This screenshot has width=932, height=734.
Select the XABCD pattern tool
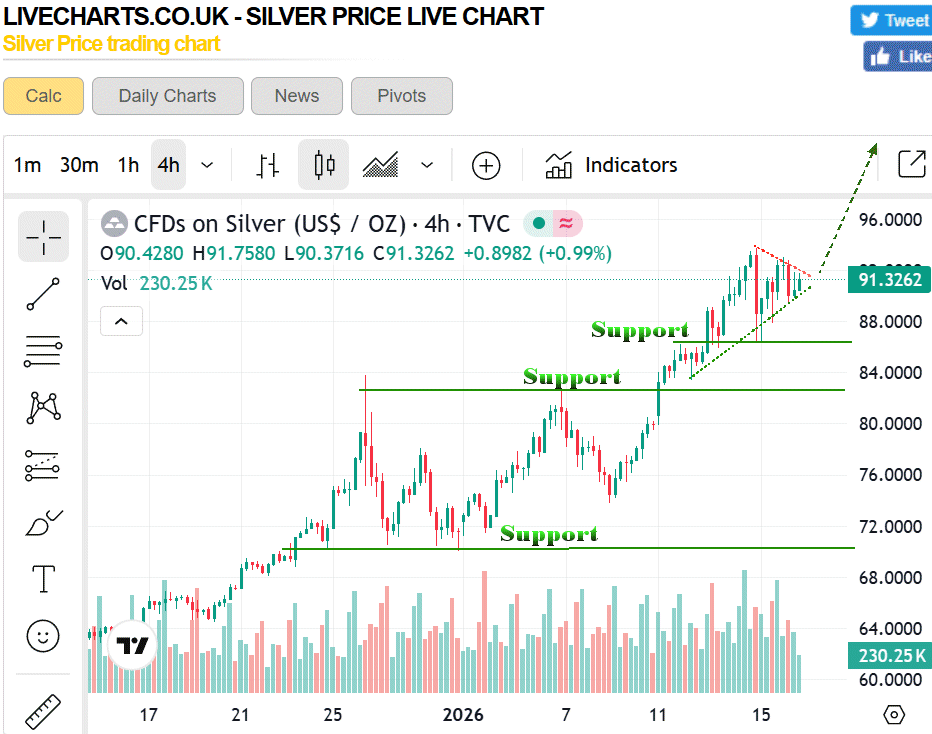click(x=43, y=407)
